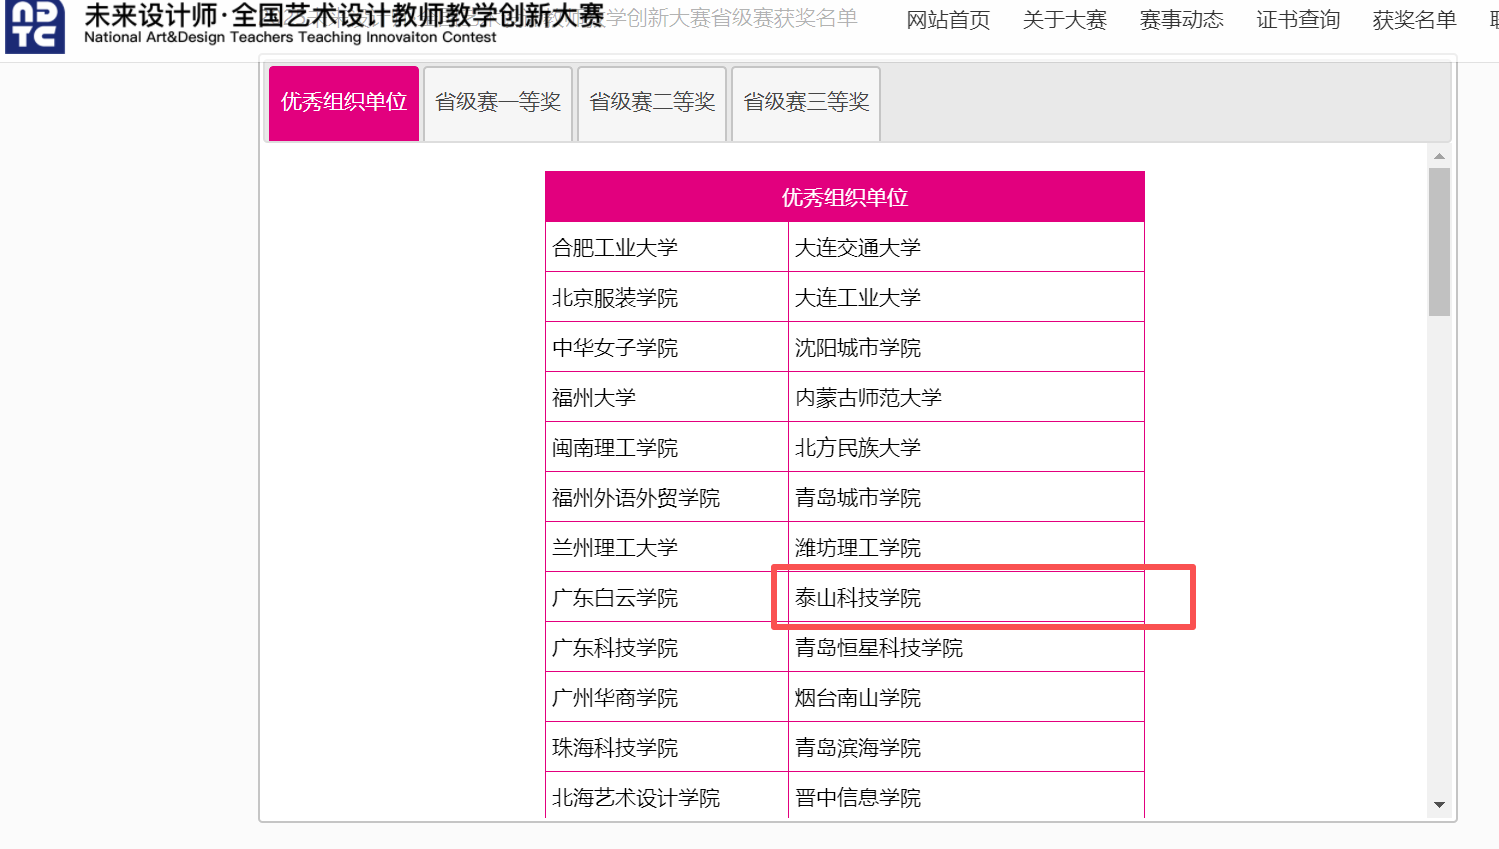Open the 关于大赛 menu item
The width and height of the screenshot is (1499, 849).
click(1064, 20)
